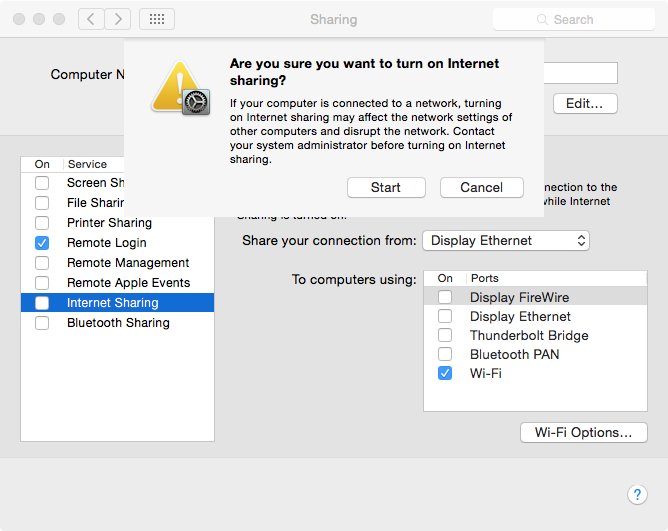Enable the Bluetooth PAN port checkbox
The image size is (668, 531).
[445, 354]
